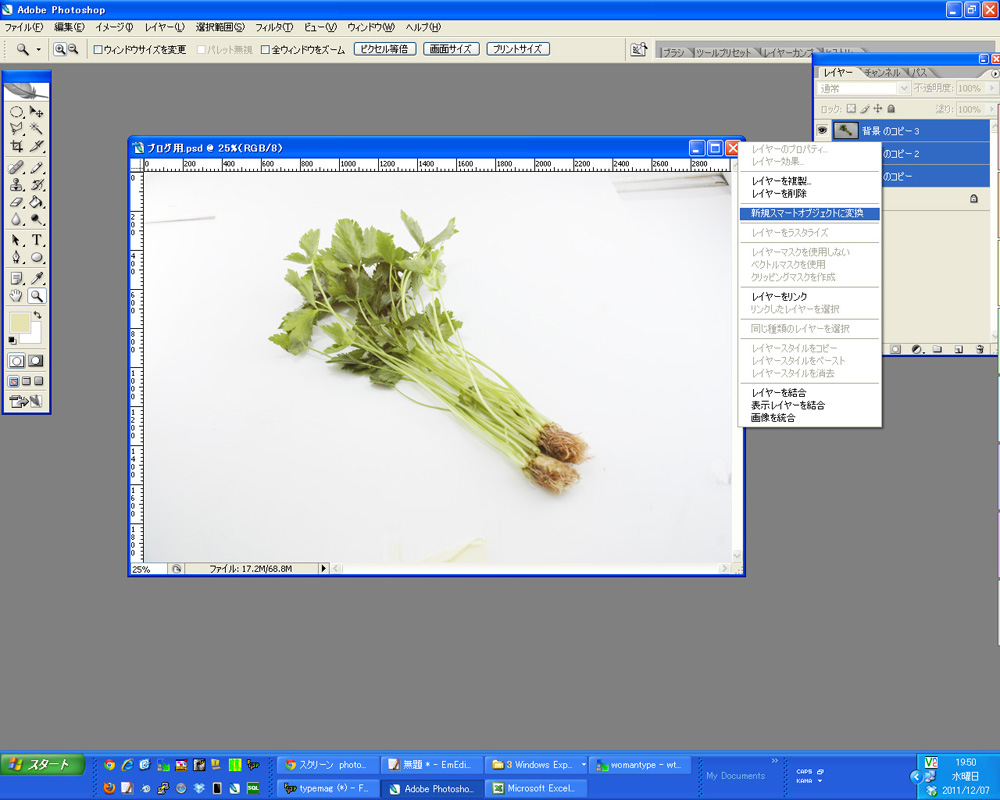The image size is (1000, 800).
Task: Select the Clone Stamp tool
Action: [x=17, y=185]
